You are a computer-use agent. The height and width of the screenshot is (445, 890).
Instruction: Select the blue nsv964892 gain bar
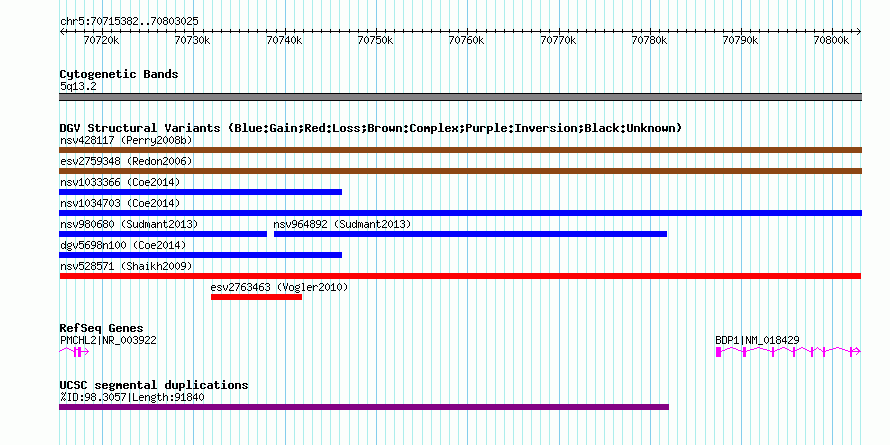(471, 234)
